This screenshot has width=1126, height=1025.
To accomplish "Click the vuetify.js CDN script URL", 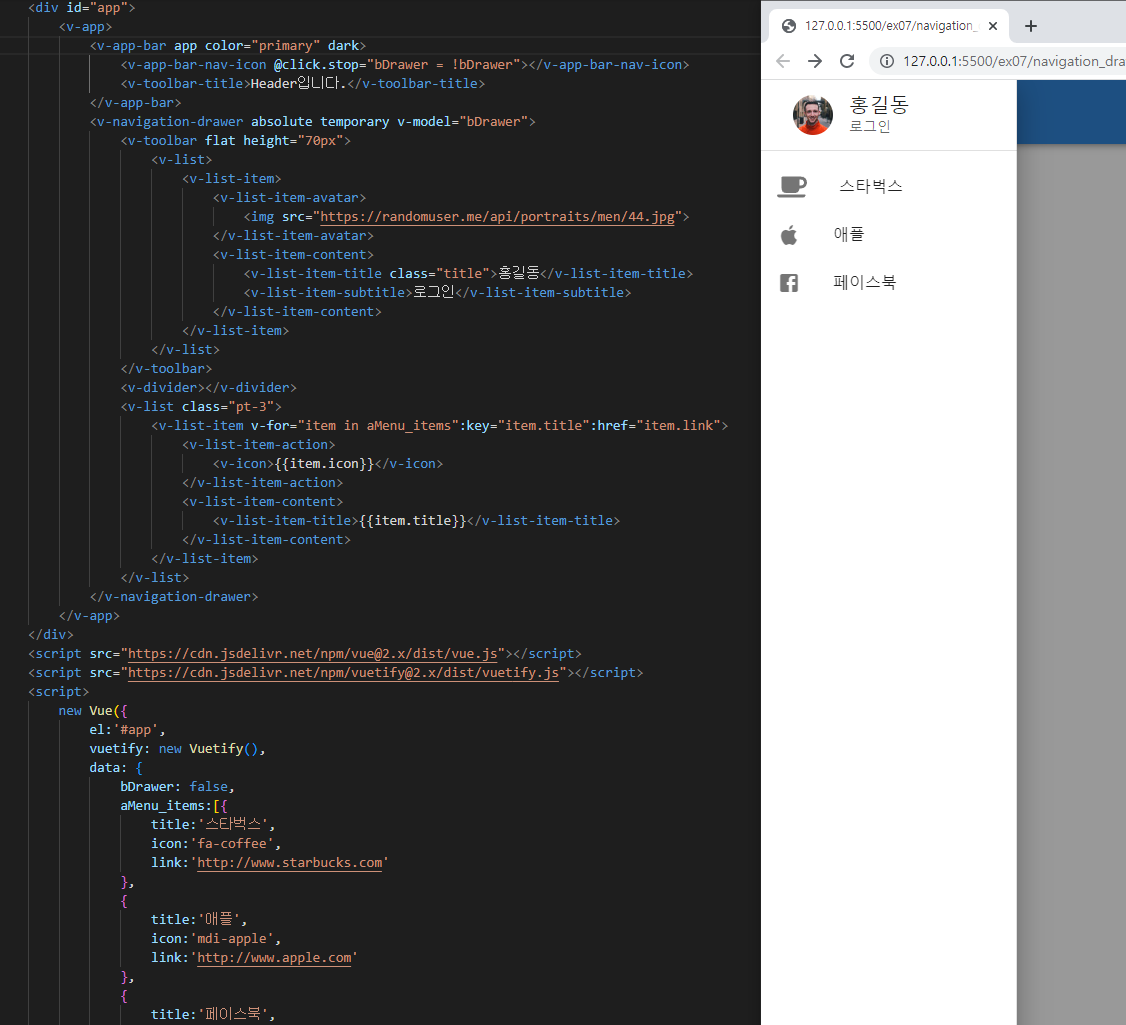I will click(x=343, y=673).
